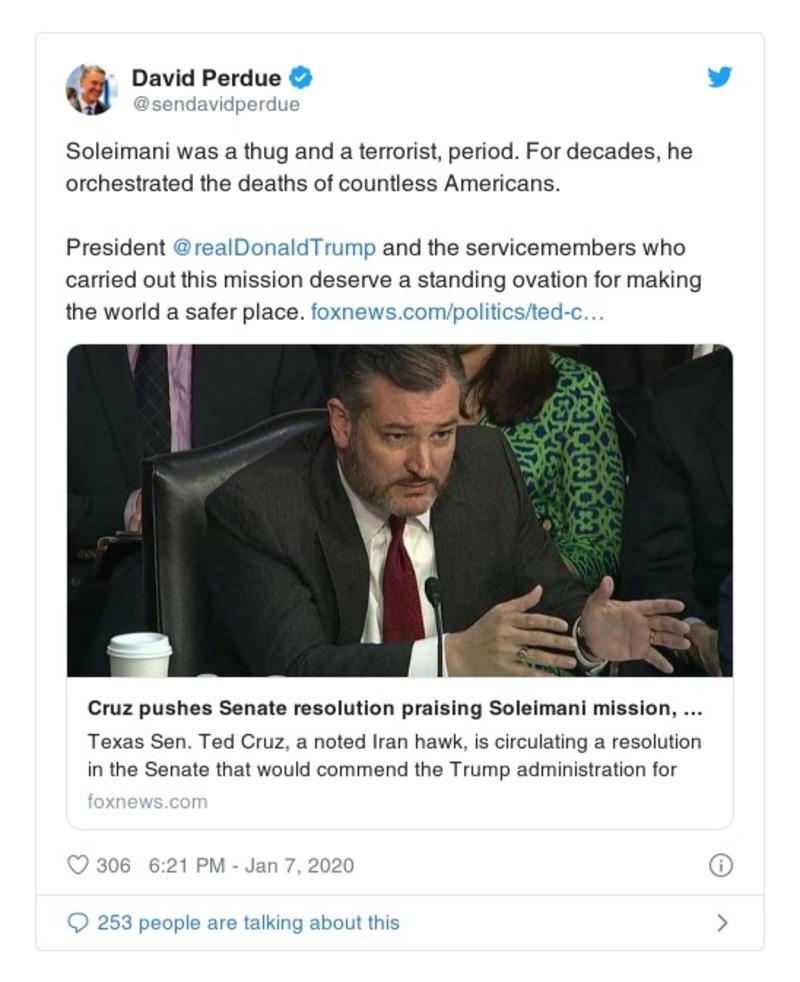
Task: Select the article description text snippet
Action: [x=400, y=755]
